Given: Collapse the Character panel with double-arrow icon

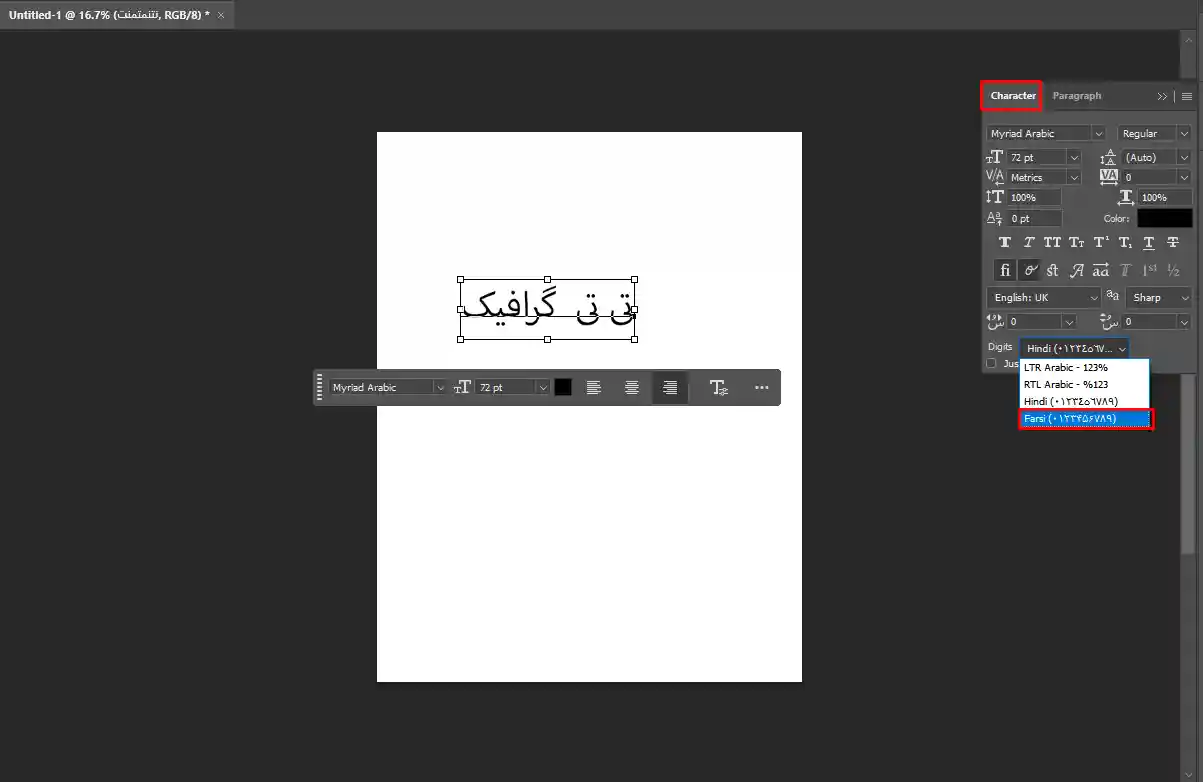Looking at the screenshot, I should (1162, 96).
